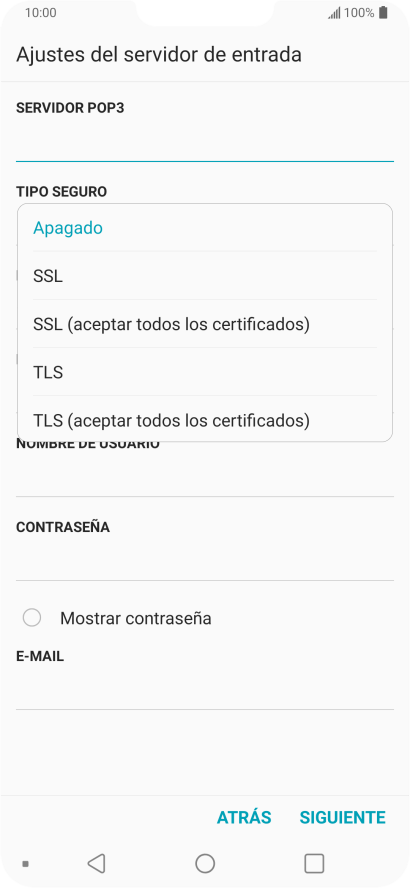The width and height of the screenshot is (410, 888).
Task: Toggle Mostrar contraseña radio button
Action: [x=32, y=618]
